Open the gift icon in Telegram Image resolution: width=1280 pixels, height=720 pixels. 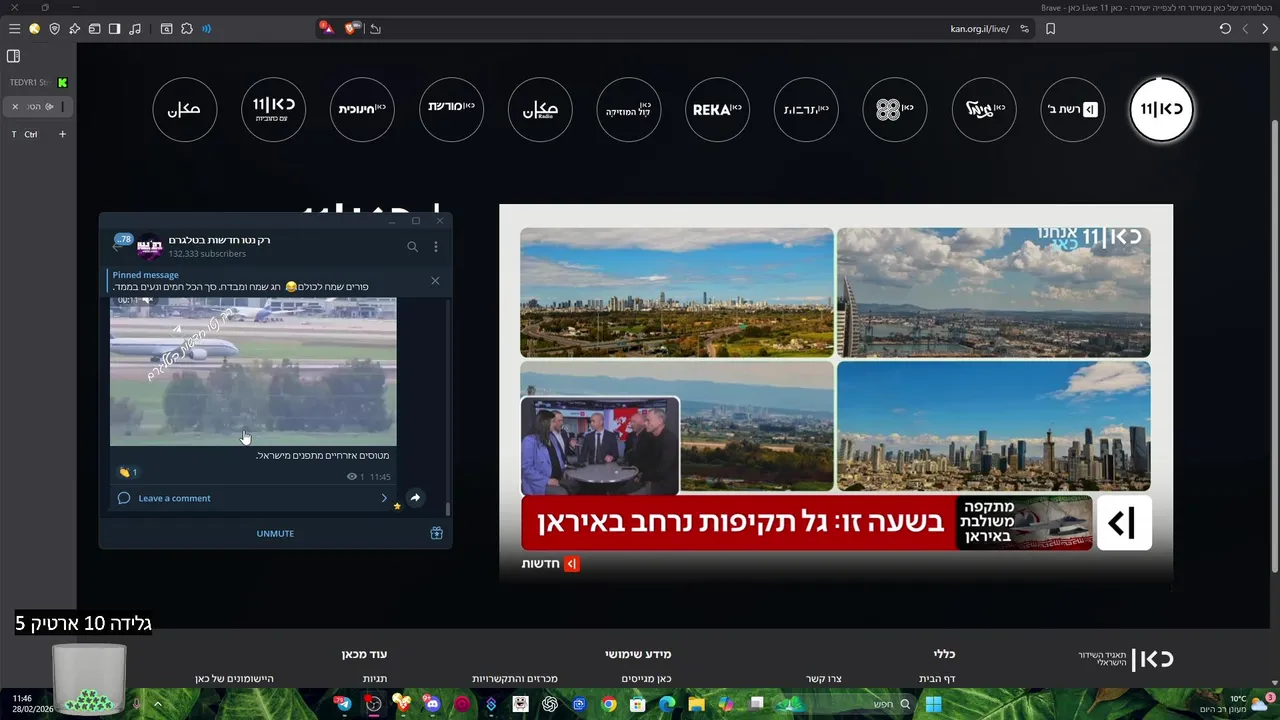pyautogui.click(x=437, y=534)
